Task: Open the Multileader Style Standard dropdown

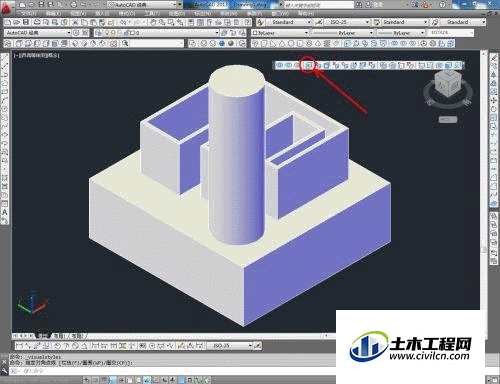Action: pyautogui.click(x=463, y=22)
